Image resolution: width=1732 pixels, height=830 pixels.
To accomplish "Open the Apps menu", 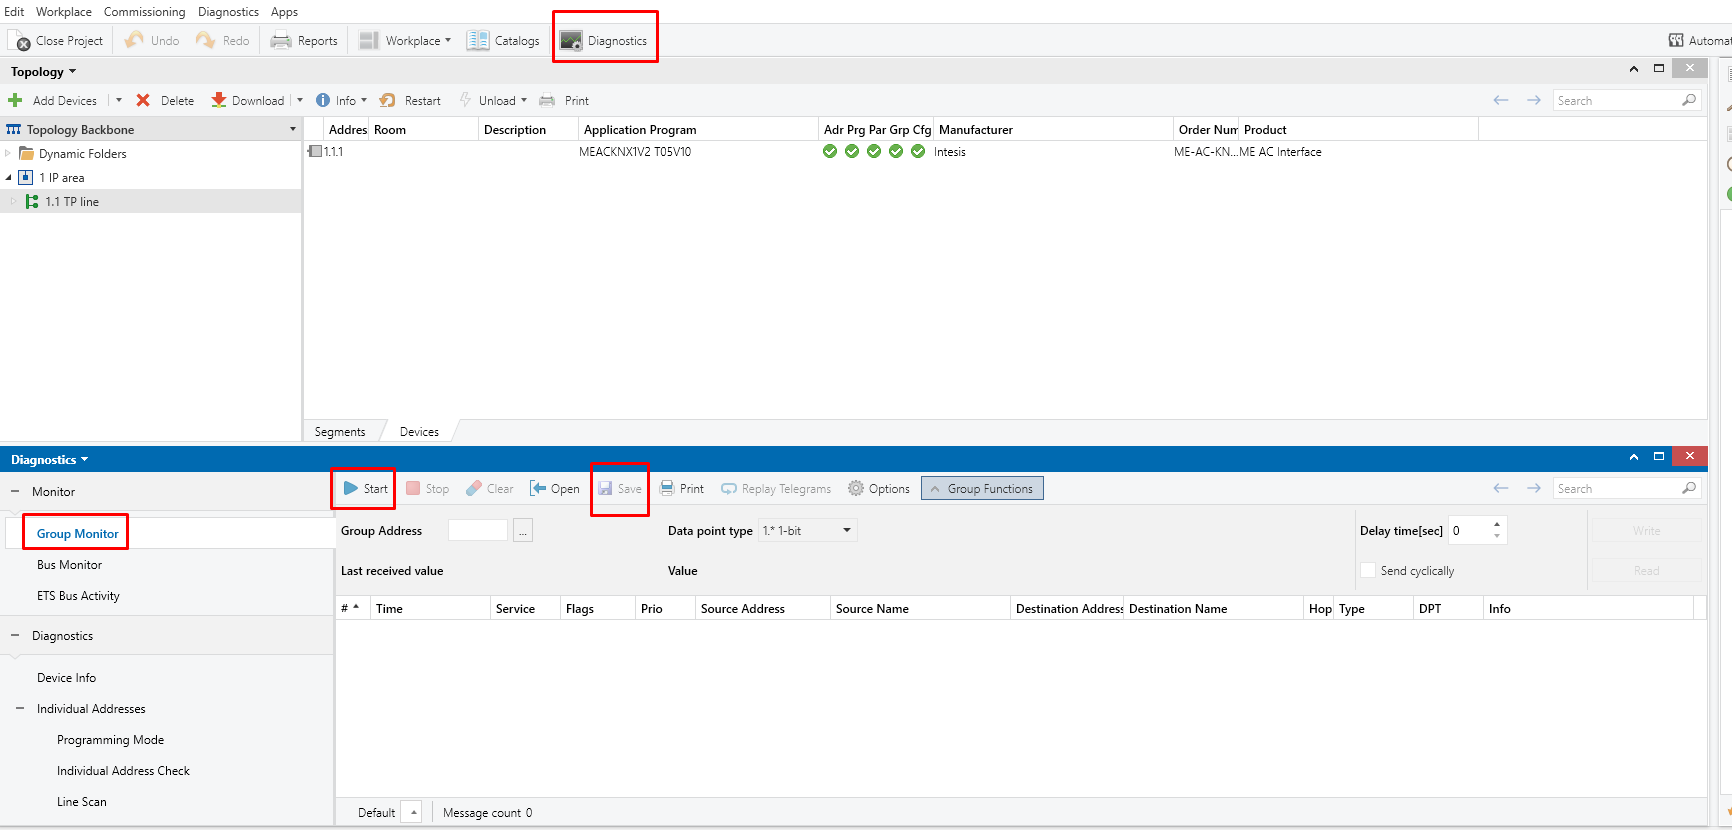I will point(285,12).
